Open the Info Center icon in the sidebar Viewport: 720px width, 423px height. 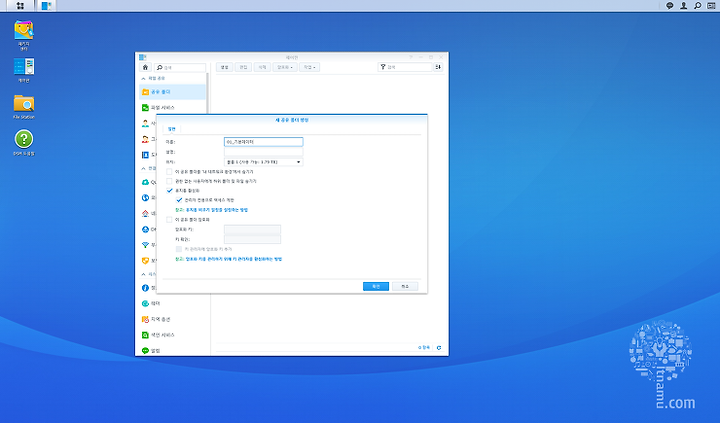click(x=145, y=288)
